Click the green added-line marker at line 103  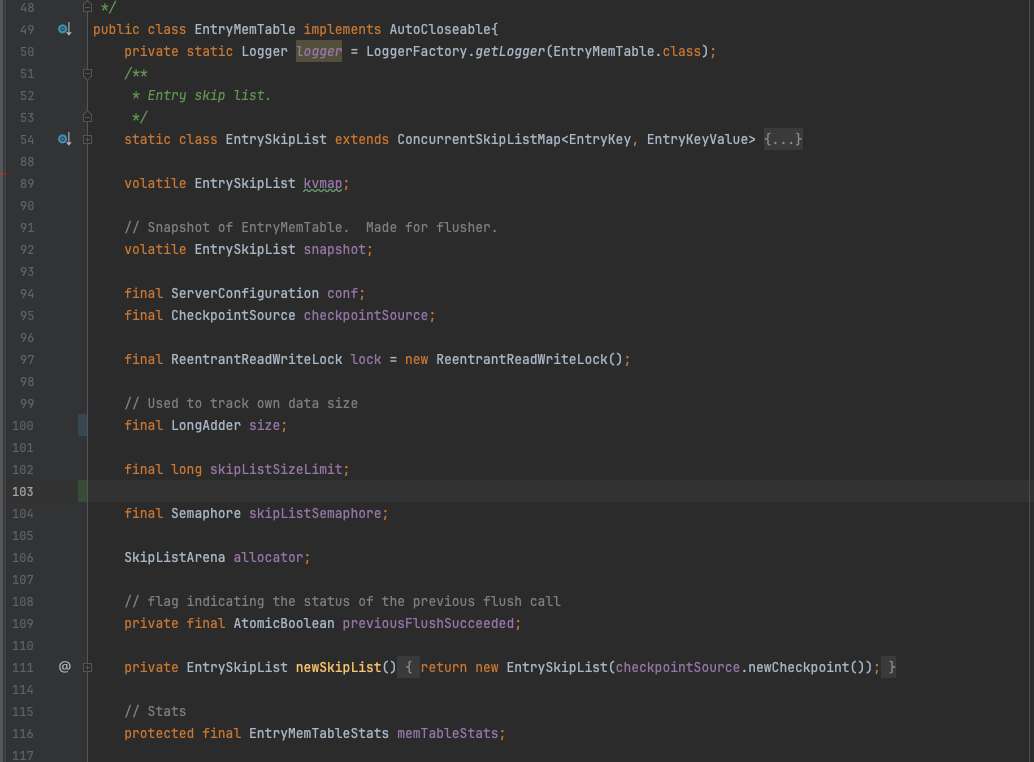click(x=82, y=491)
